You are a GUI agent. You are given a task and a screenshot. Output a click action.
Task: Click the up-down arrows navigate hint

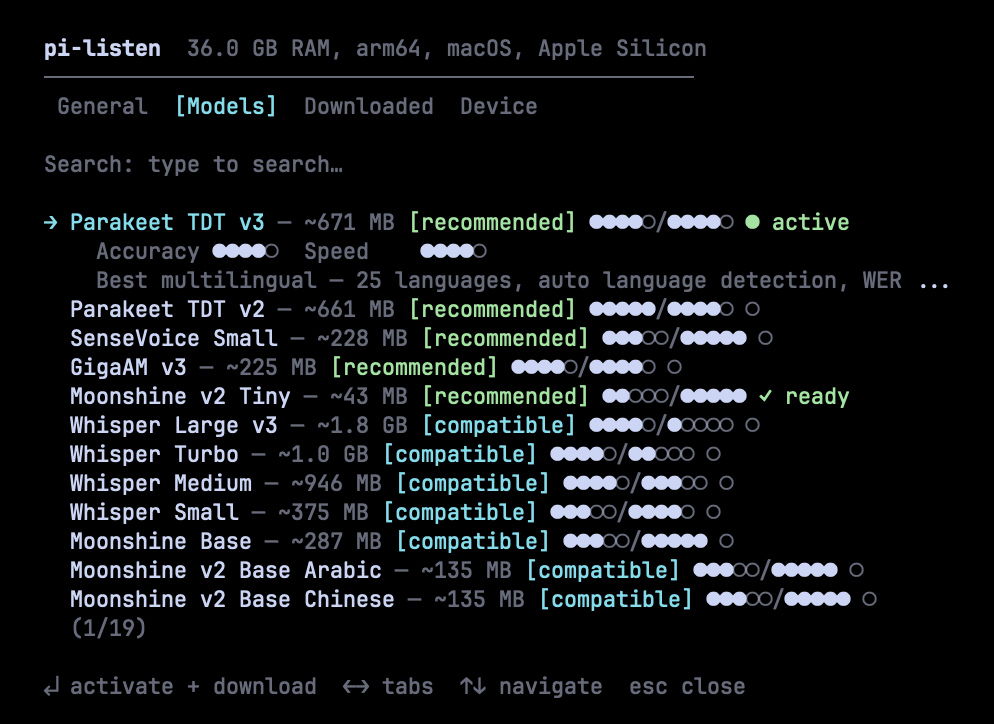531,687
